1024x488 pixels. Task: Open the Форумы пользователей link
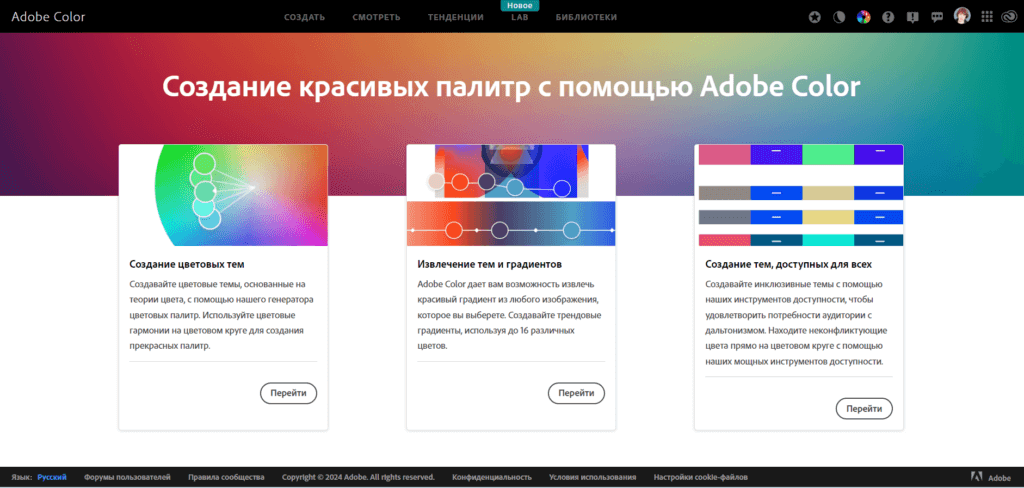pyautogui.click(x=127, y=478)
